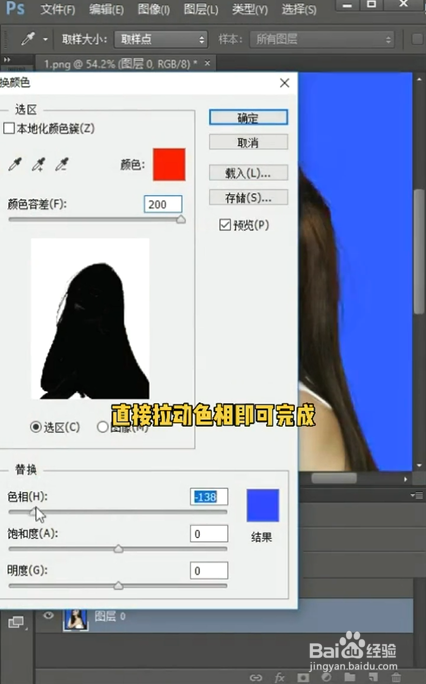Click the add layer mask icon
The image size is (426, 684).
(x=303, y=677)
